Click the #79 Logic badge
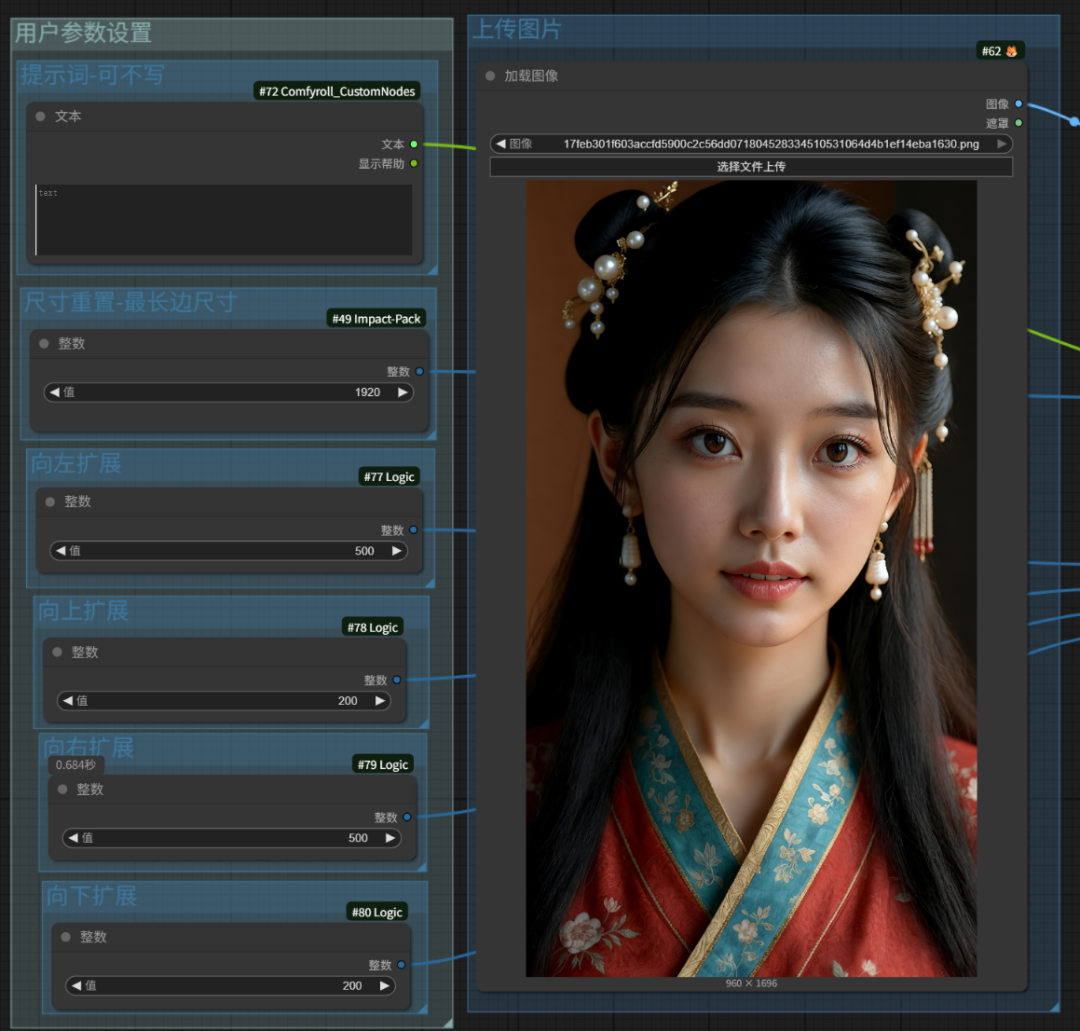The image size is (1080, 1031). point(383,764)
